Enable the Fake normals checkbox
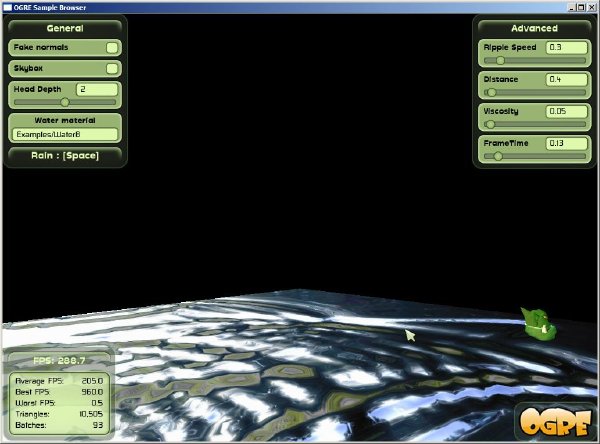 pyautogui.click(x=112, y=47)
